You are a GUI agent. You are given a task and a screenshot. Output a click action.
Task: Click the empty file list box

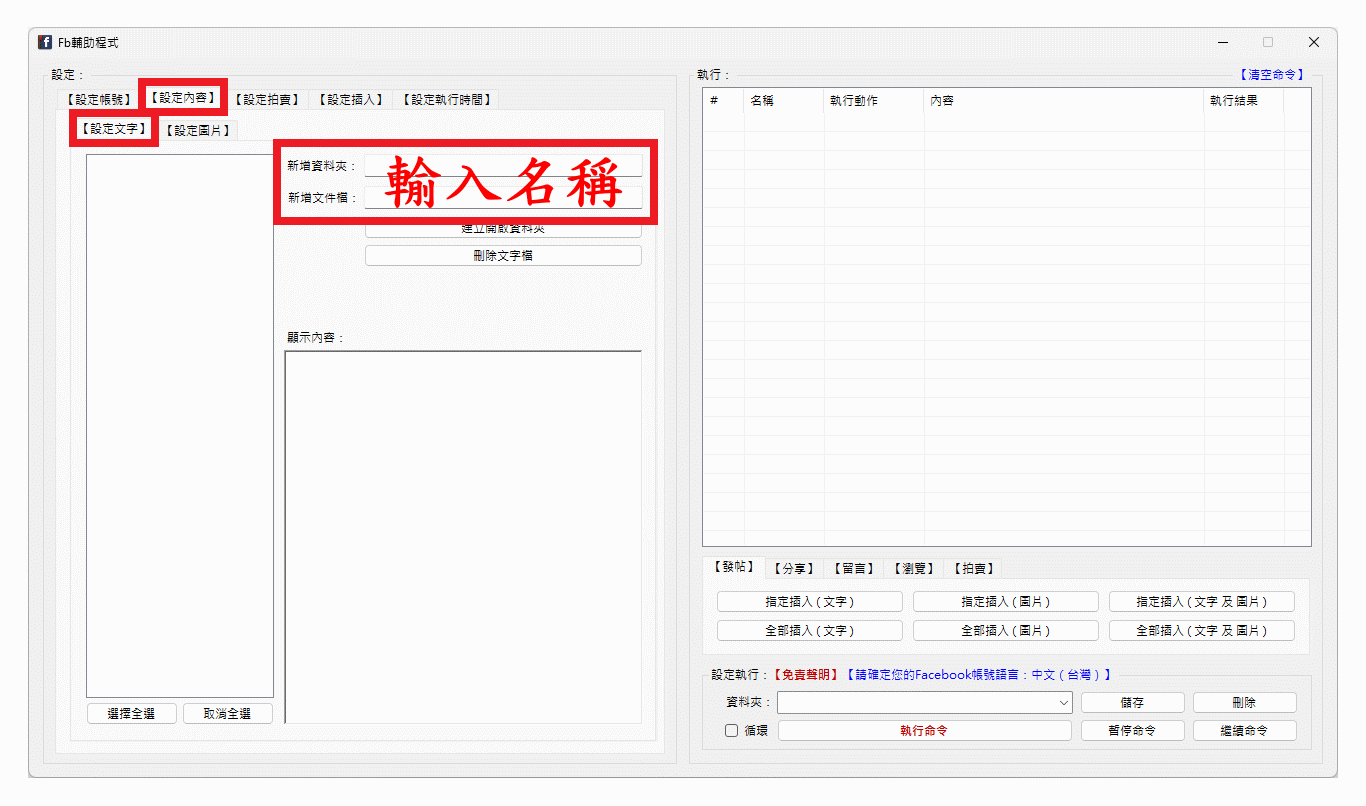pos(180,426)
